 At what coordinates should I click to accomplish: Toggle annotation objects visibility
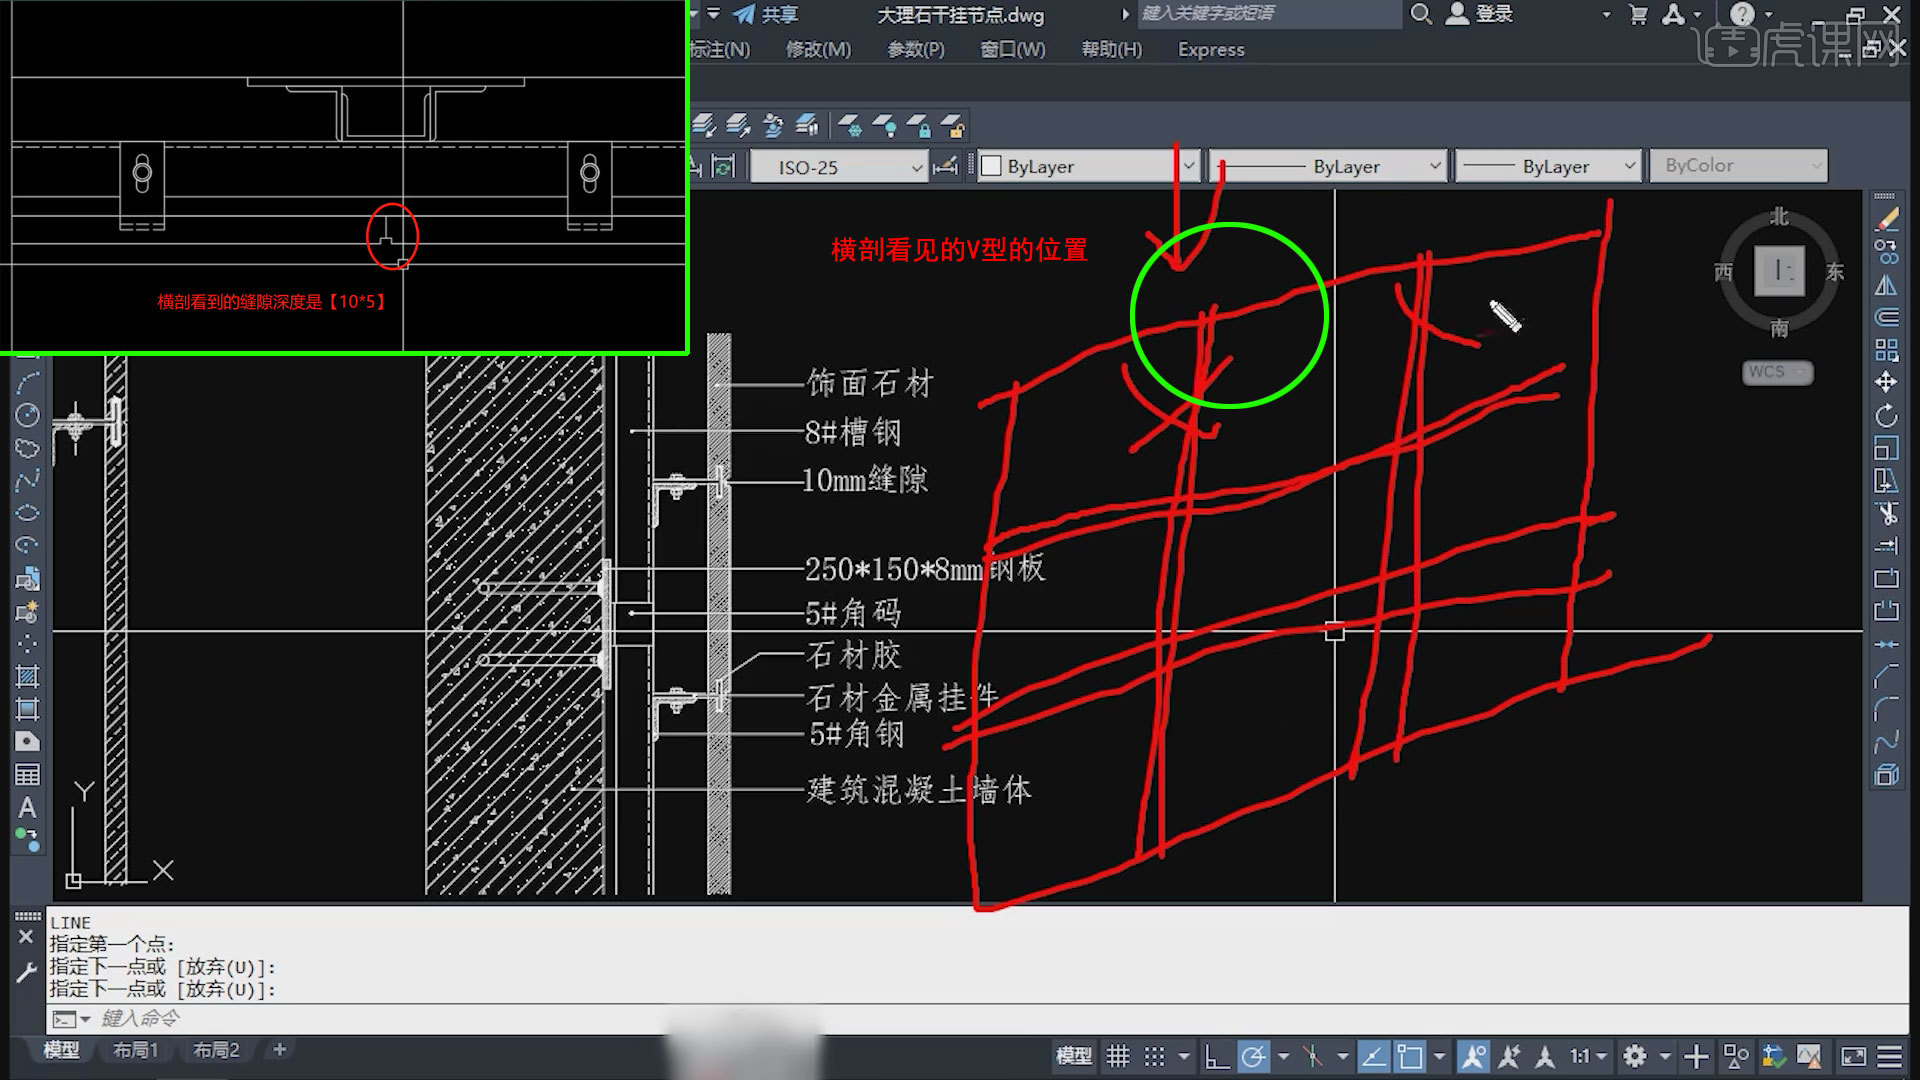(1472, 1056)
